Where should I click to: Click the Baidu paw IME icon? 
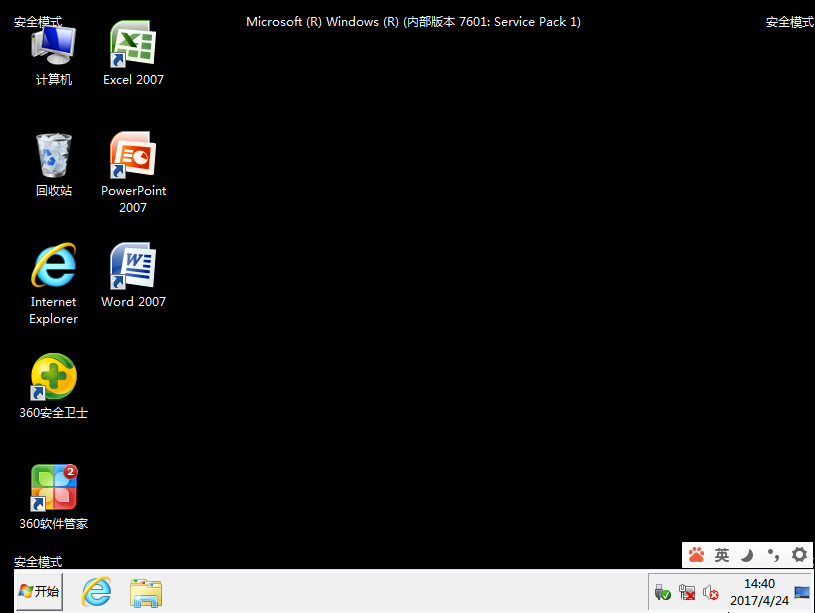[696, 555]
